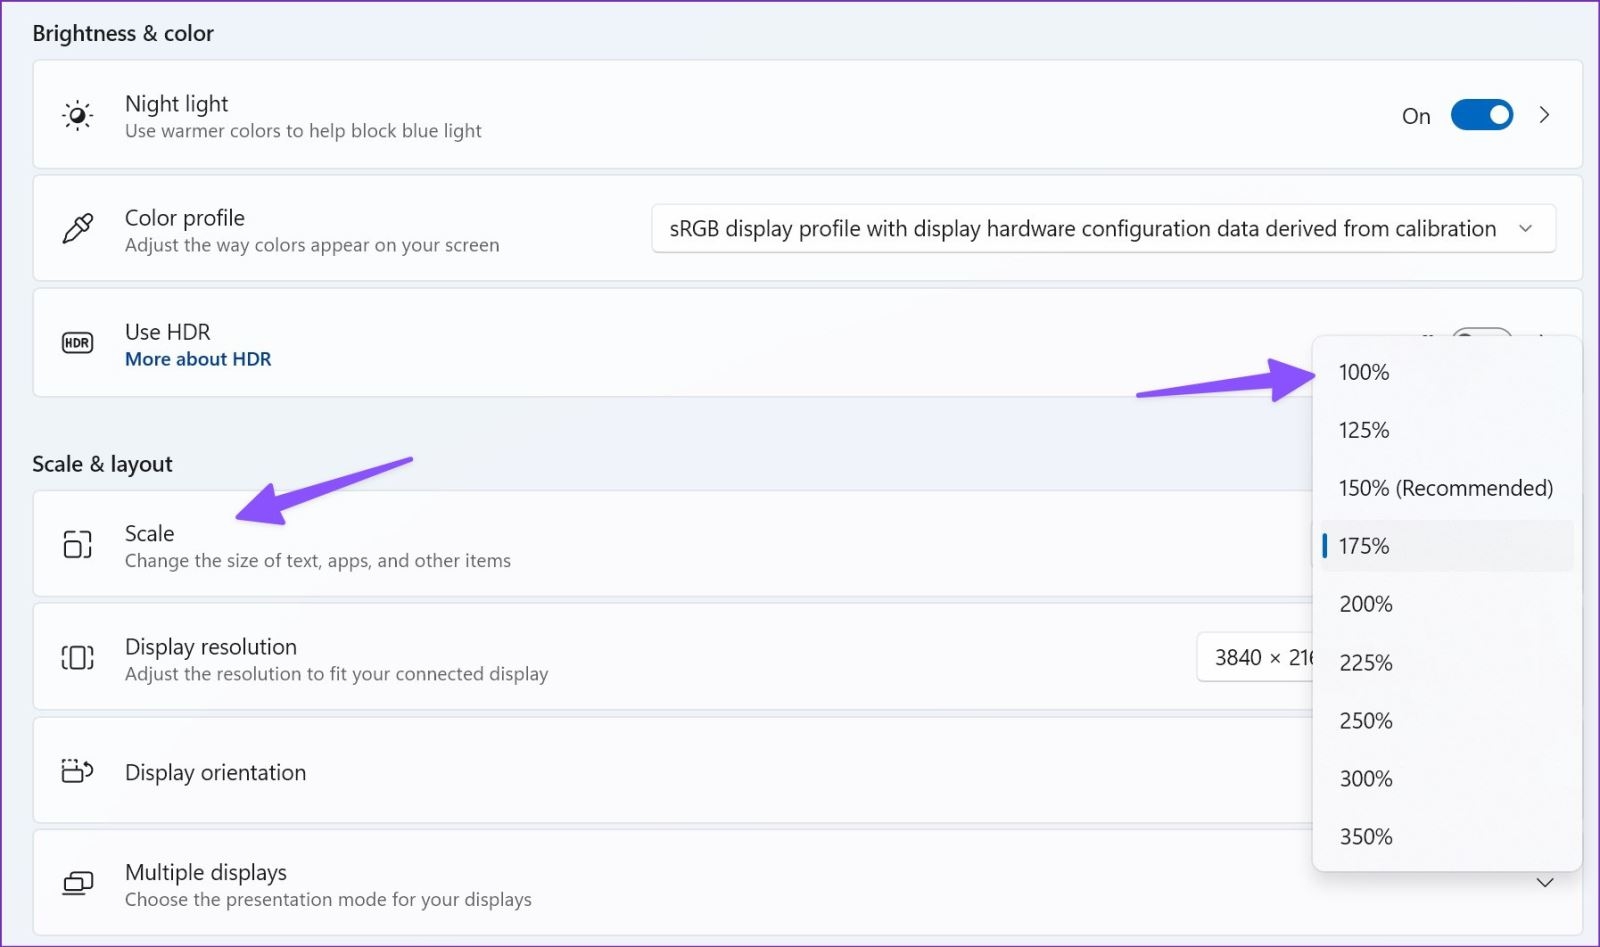
Task: Select 125% scale option
Action: (1447, 430)
